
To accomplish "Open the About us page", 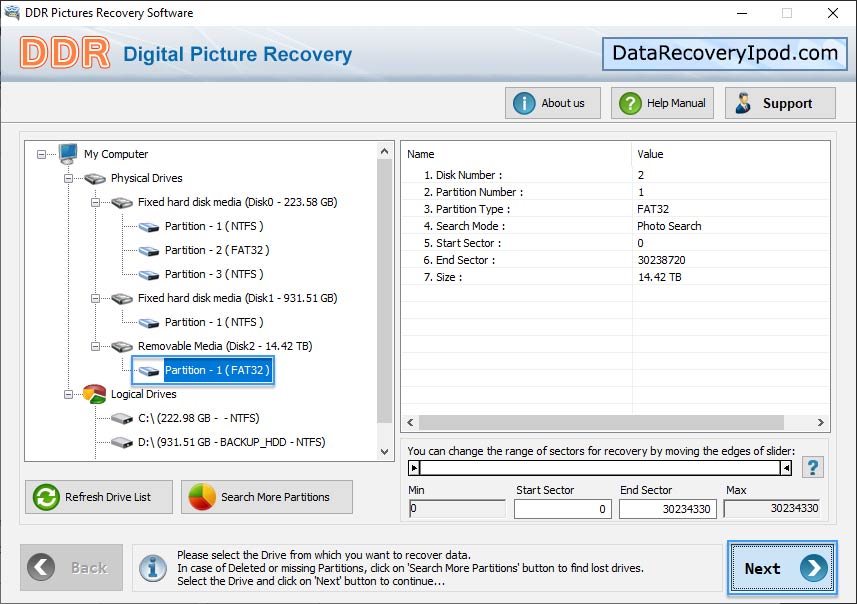I will click(x=553, y=103).
